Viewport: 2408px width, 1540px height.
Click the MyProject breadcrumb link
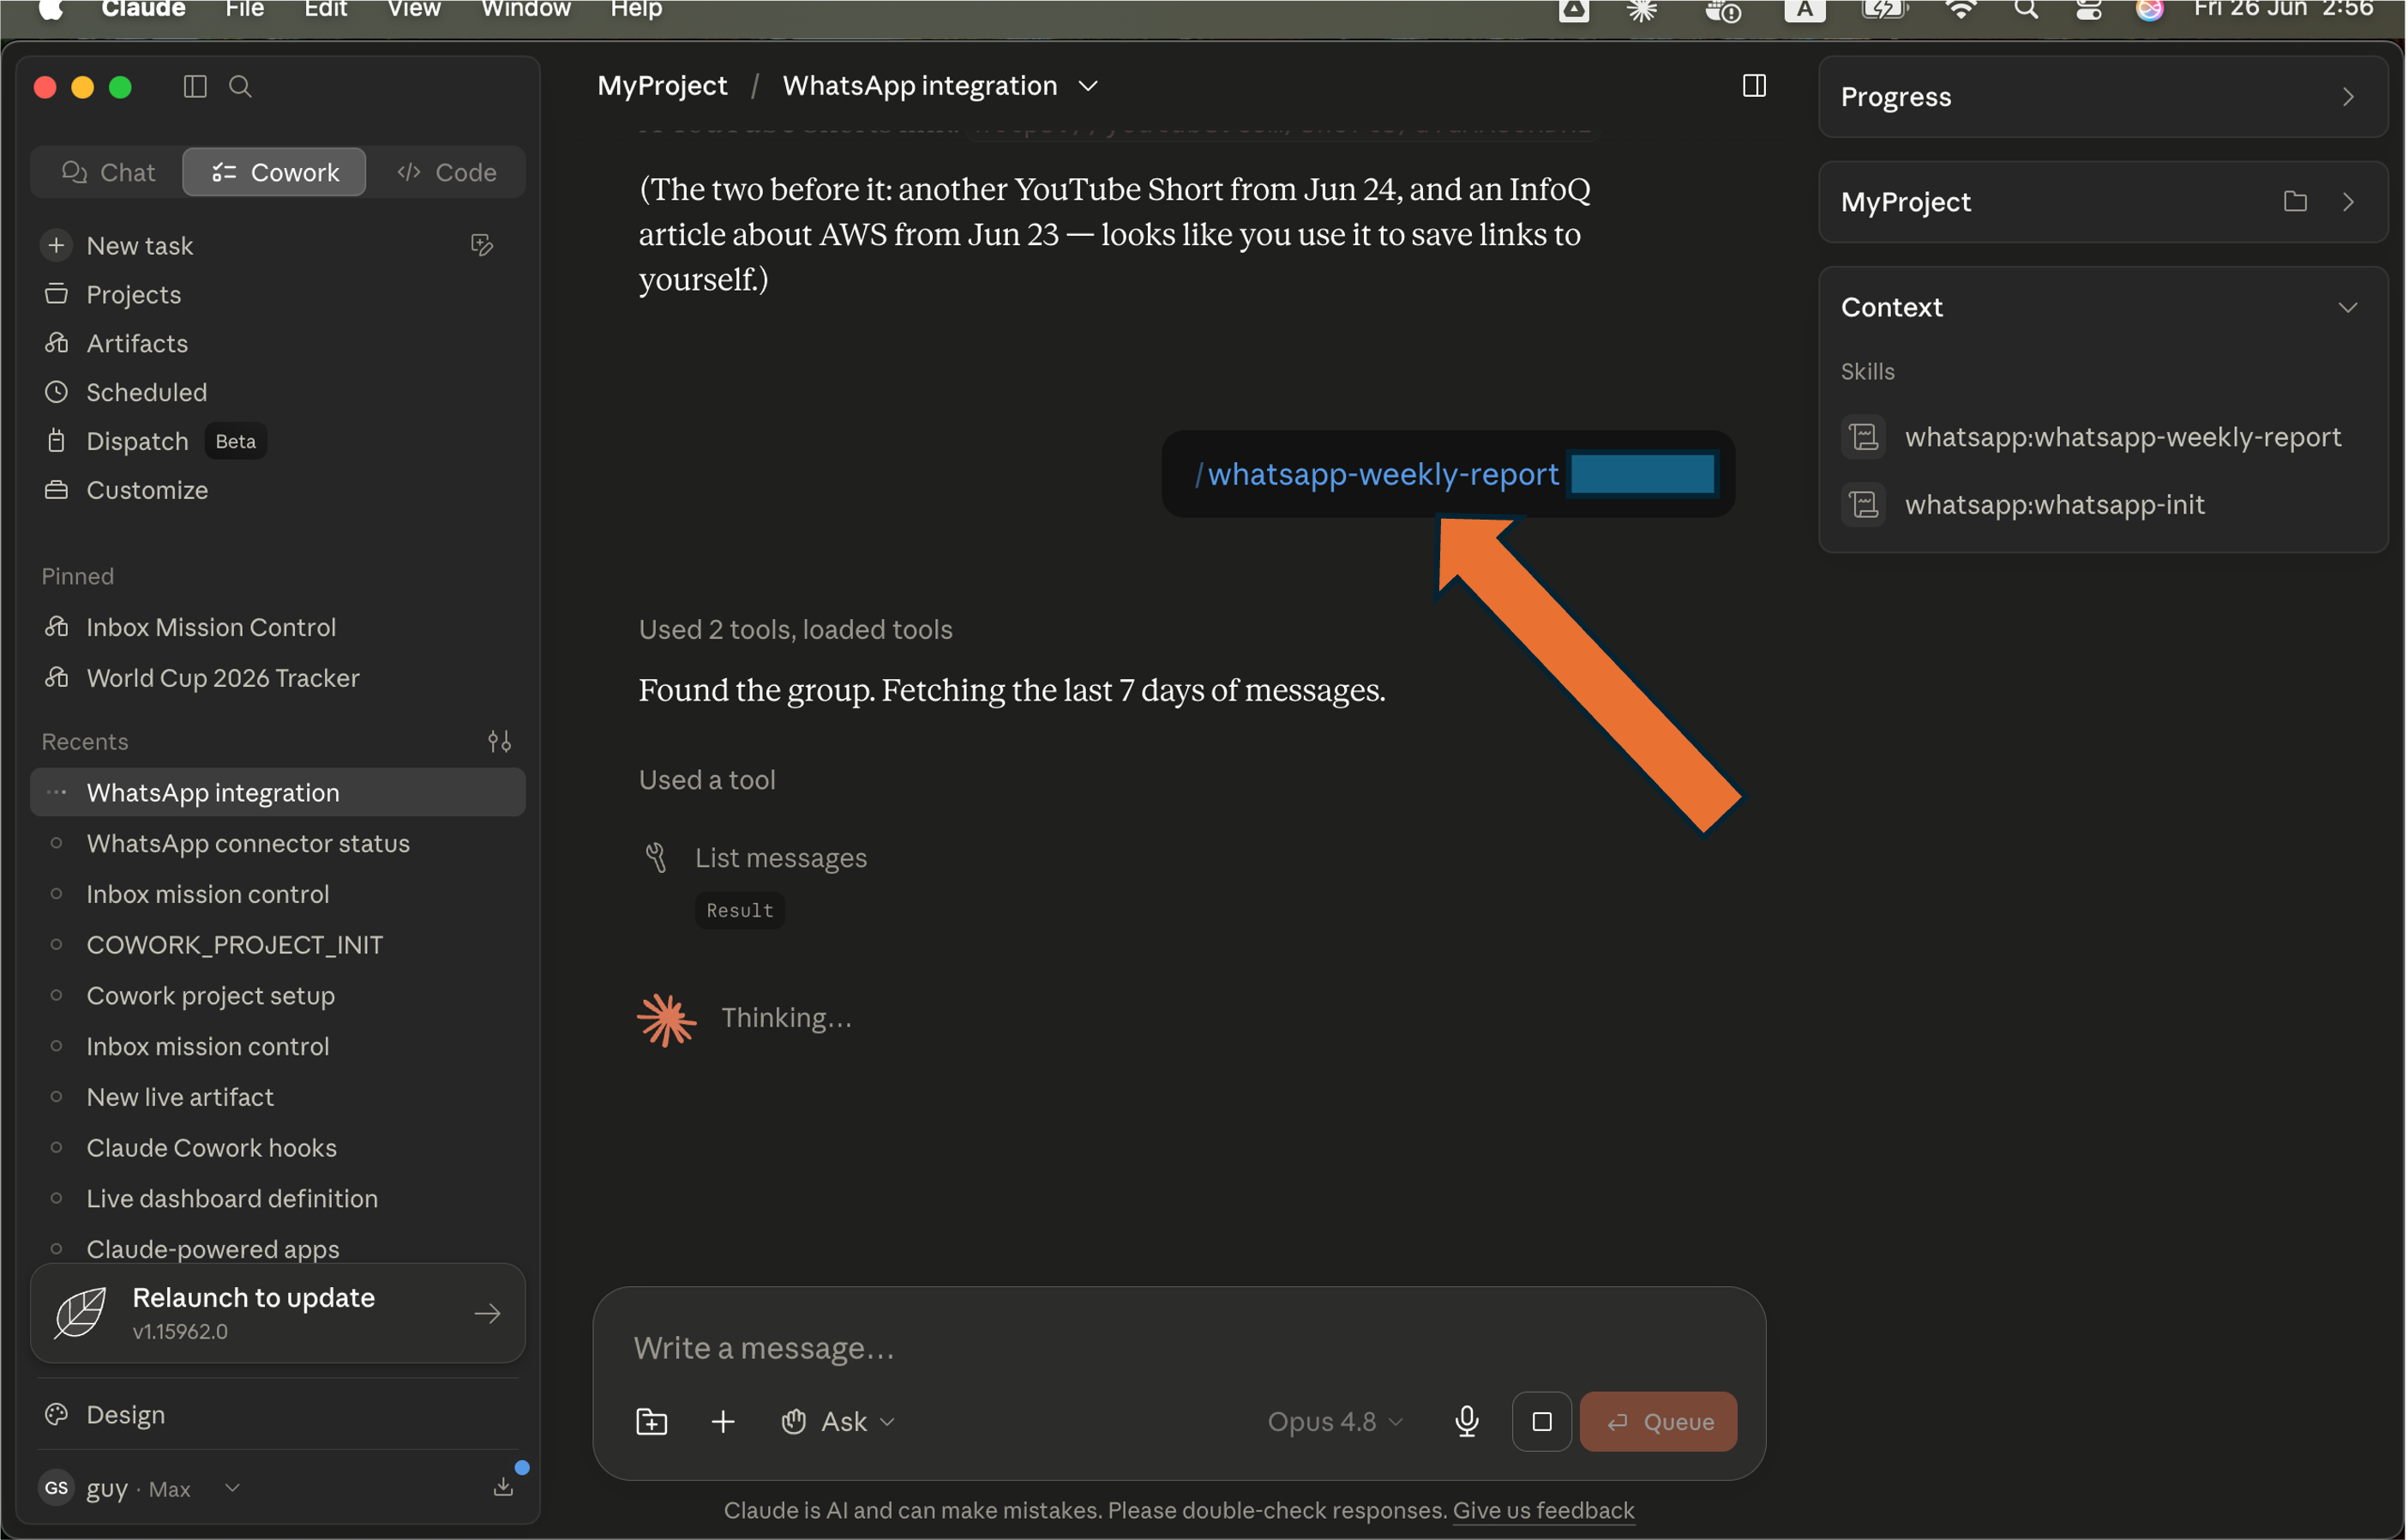[x=662, y=86]
